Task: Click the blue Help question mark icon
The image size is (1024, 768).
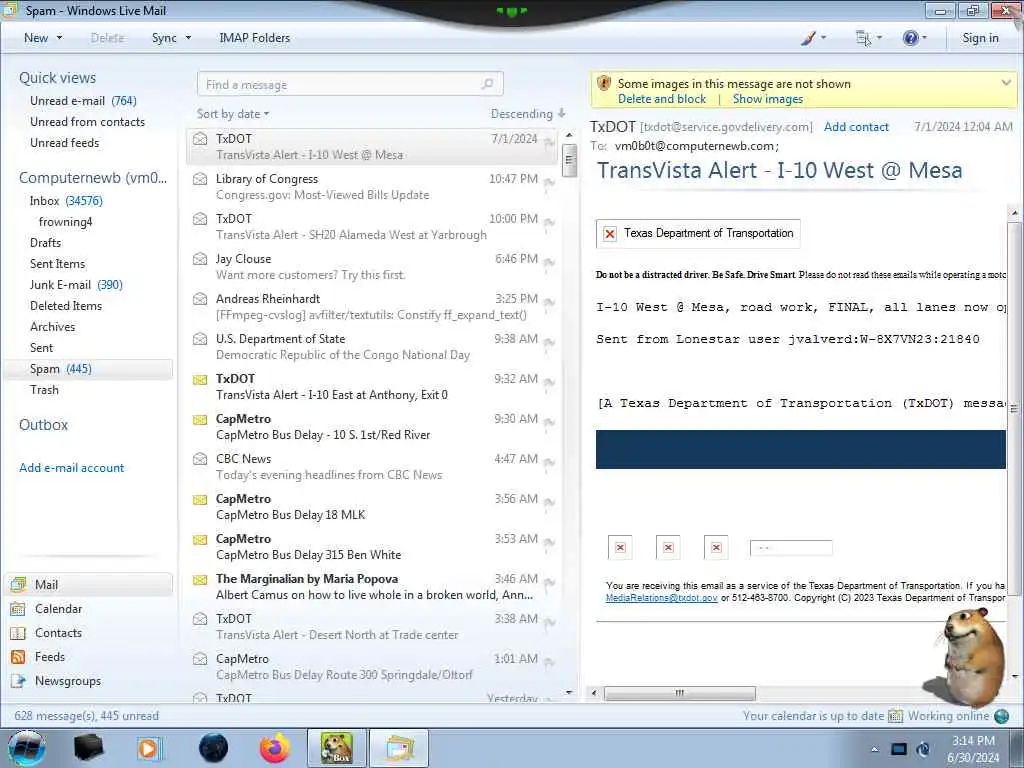Action: tap(910, 38)
